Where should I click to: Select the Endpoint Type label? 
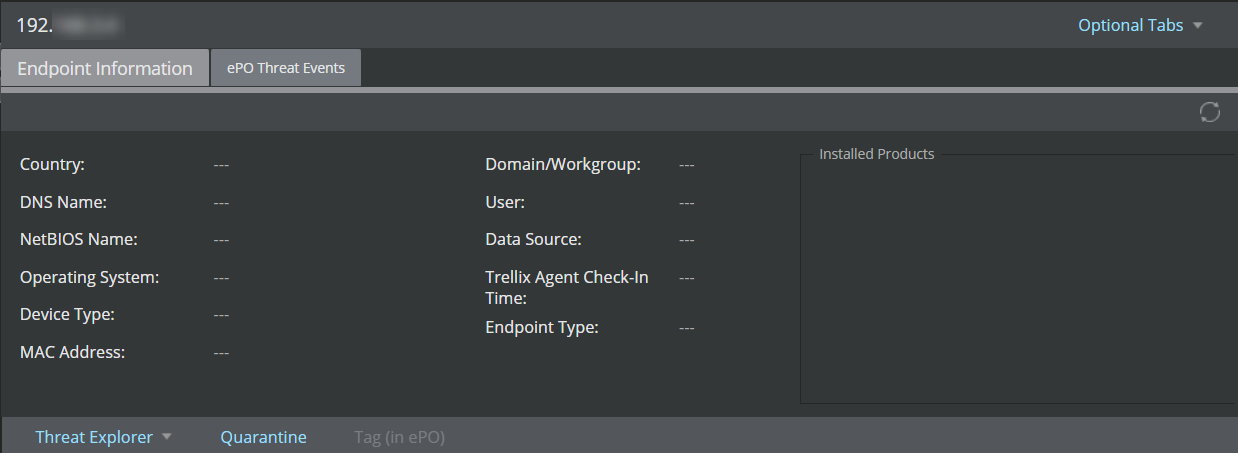542,327
